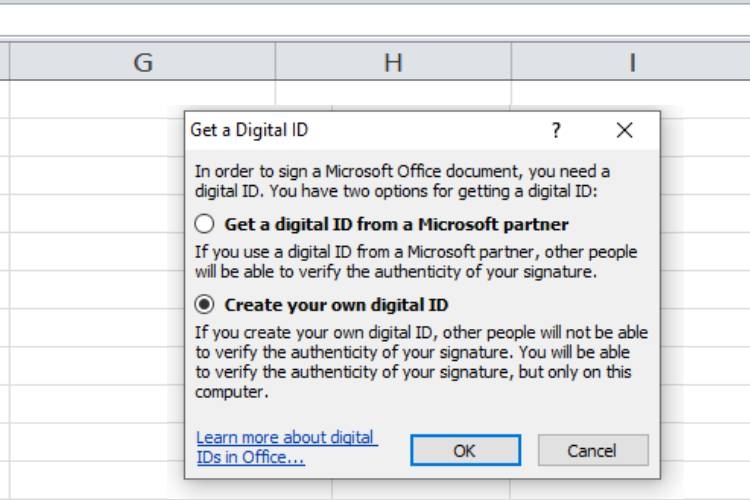
Task: Click OK in Get a Digital ID dialog
Action: [x=465, y=450]
